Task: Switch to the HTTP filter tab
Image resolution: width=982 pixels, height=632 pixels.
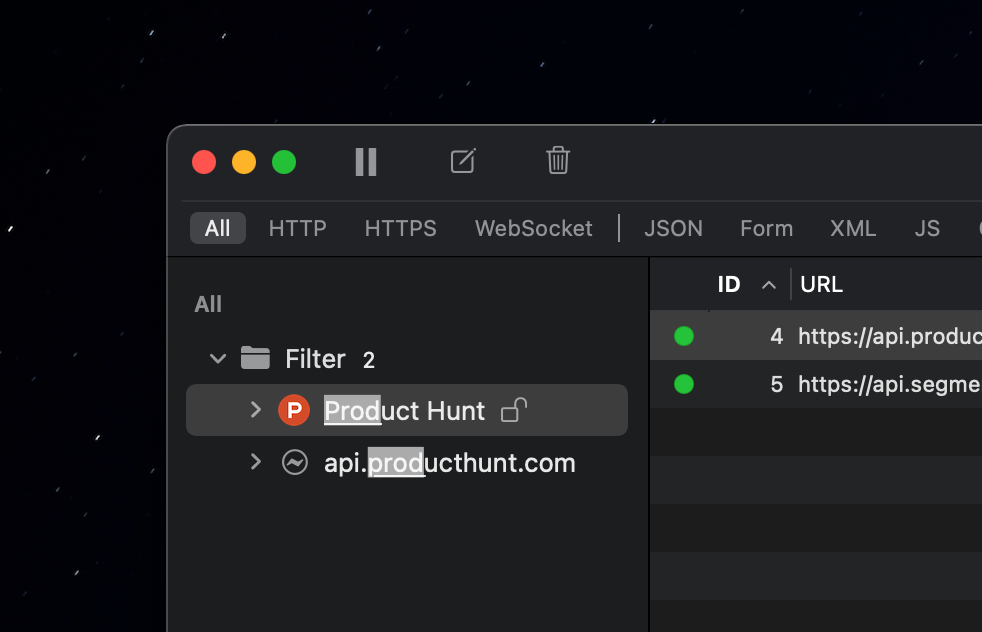Action: coord(297,228)
